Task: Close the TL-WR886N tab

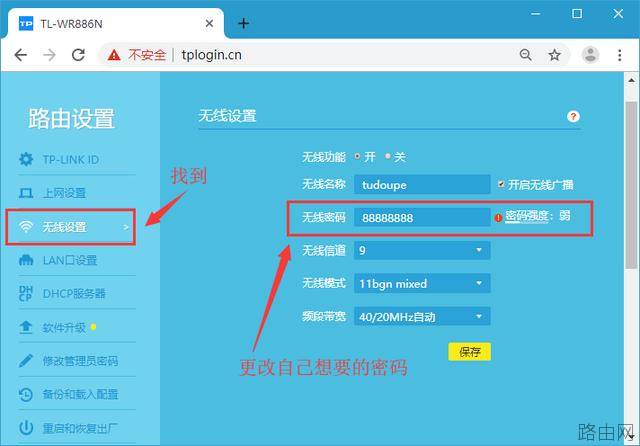Action: [x=209, y=24]
